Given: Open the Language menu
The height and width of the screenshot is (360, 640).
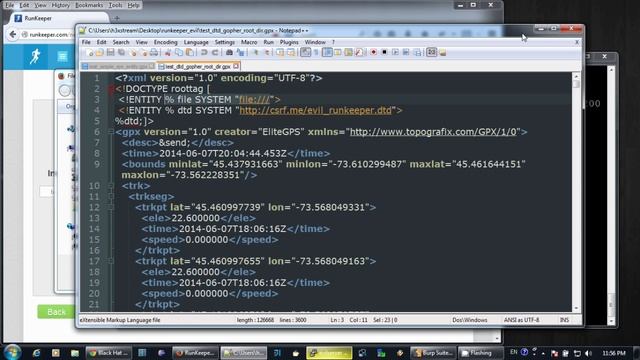Looking at the screenshot, I should (196, 42).
